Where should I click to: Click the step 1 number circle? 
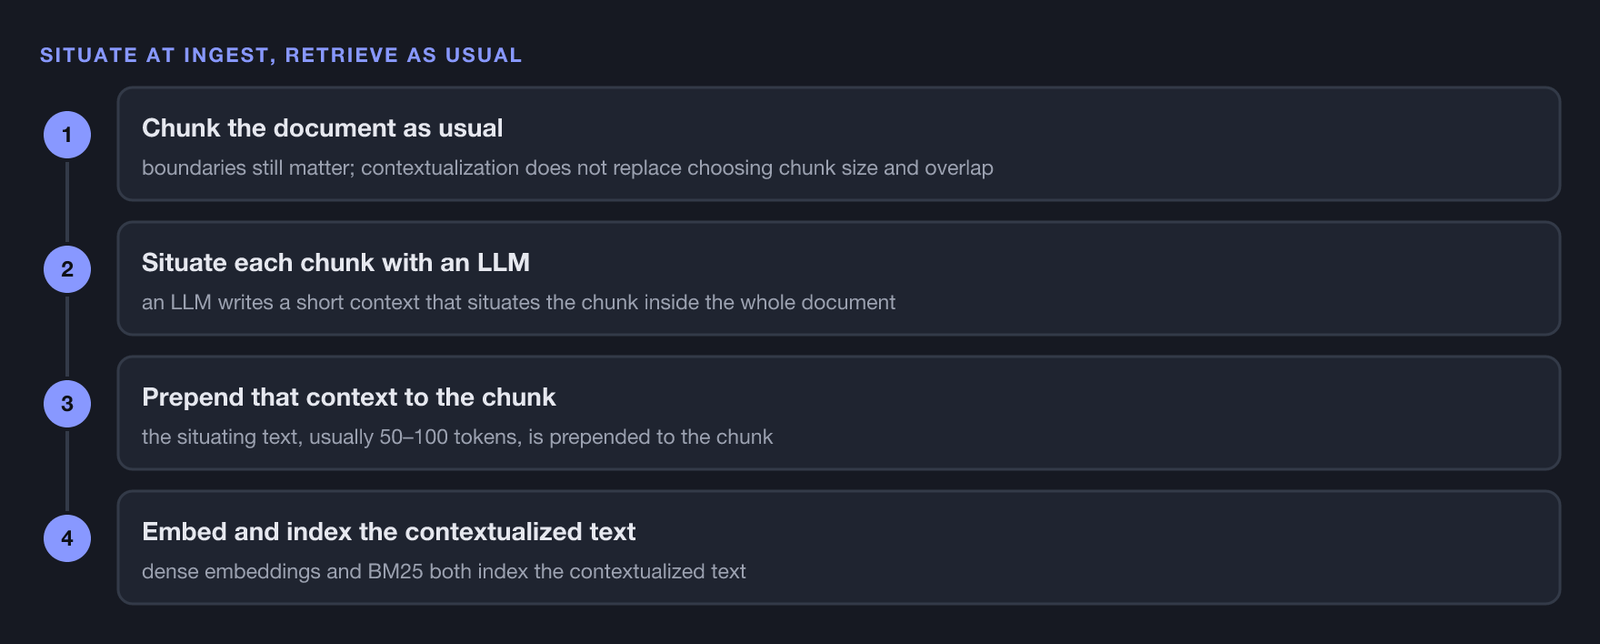tap(67, 135)
